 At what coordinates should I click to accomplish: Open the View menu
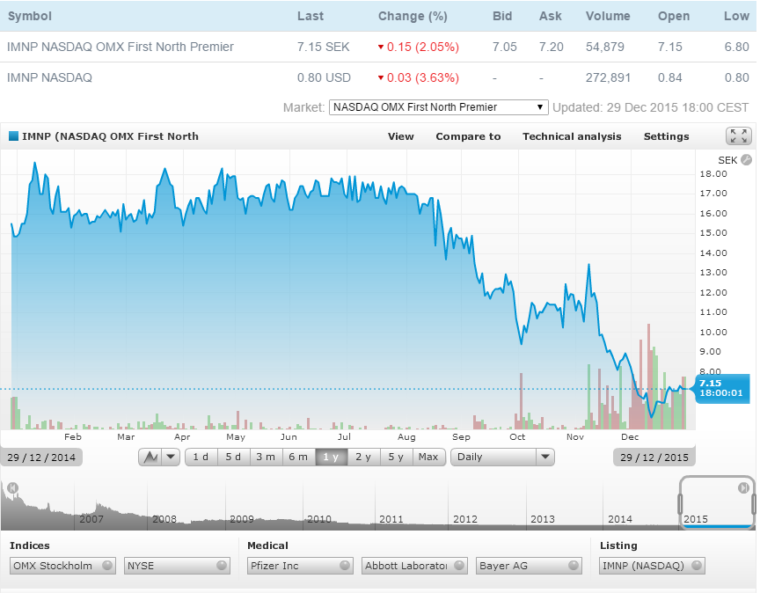[401, 136]
